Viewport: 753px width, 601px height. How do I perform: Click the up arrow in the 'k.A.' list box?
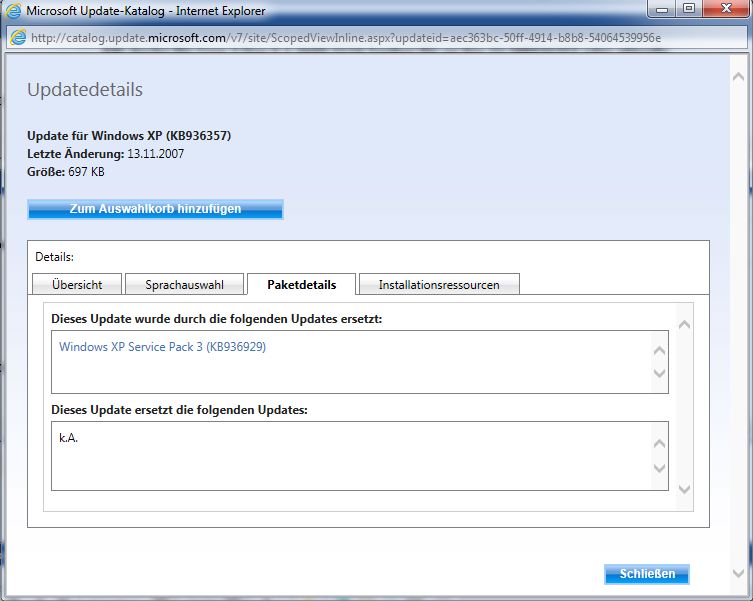(660, 443)
